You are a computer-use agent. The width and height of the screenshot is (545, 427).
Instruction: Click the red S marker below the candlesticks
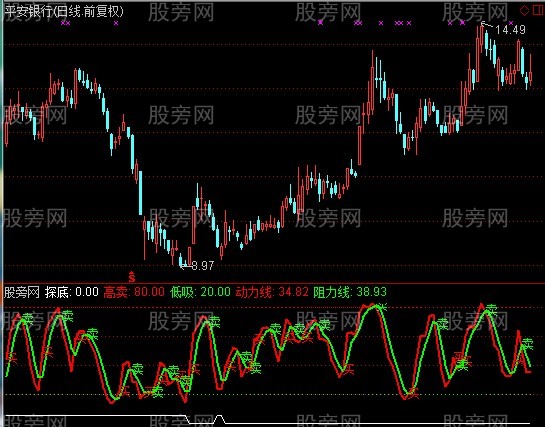[x=131, y=277]
